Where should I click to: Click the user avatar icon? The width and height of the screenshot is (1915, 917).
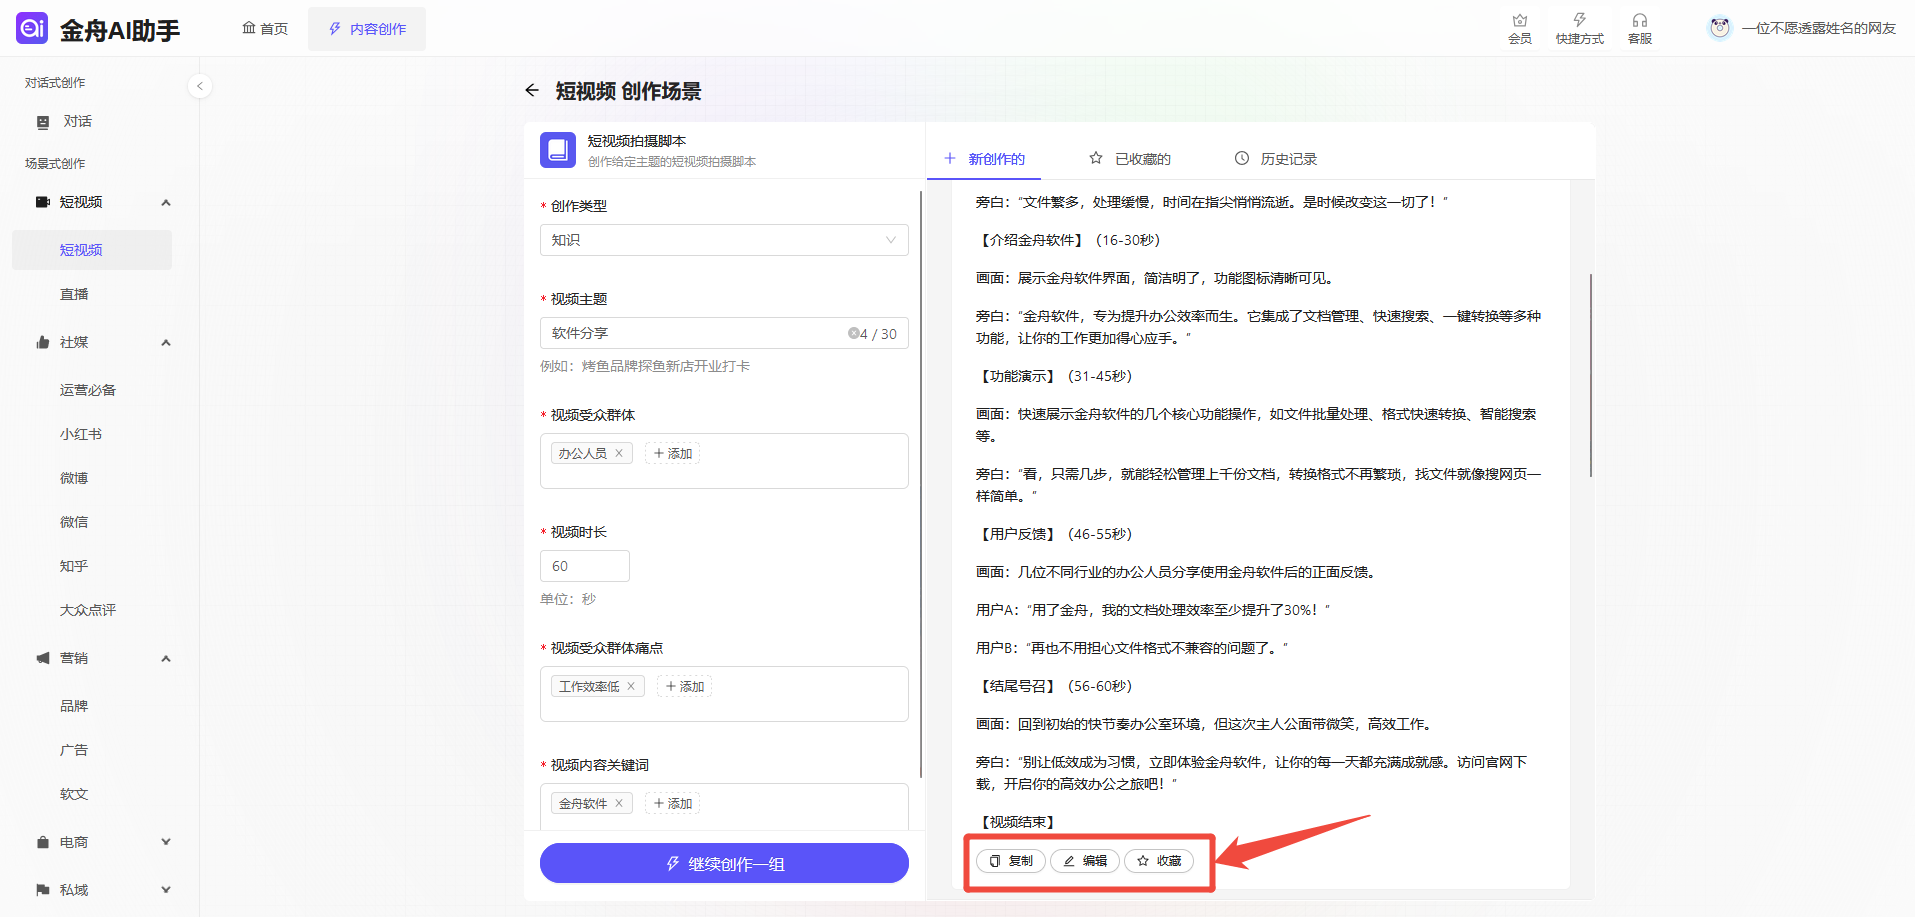(1719, 28)
